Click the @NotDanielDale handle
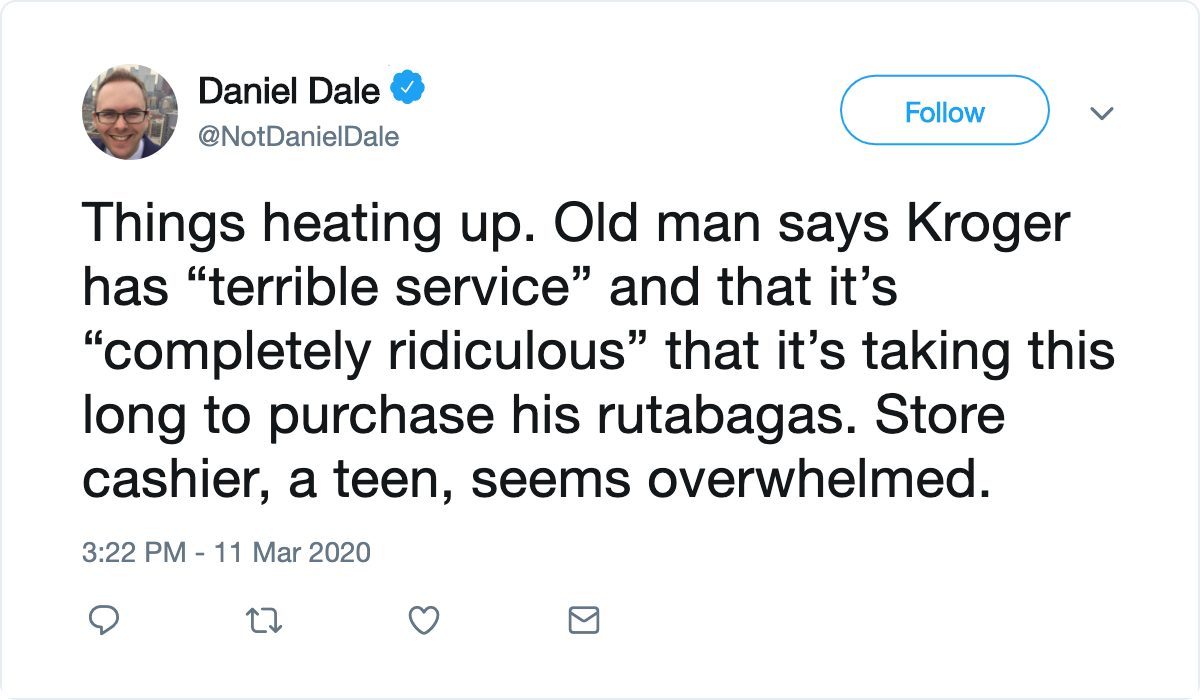 298,137
